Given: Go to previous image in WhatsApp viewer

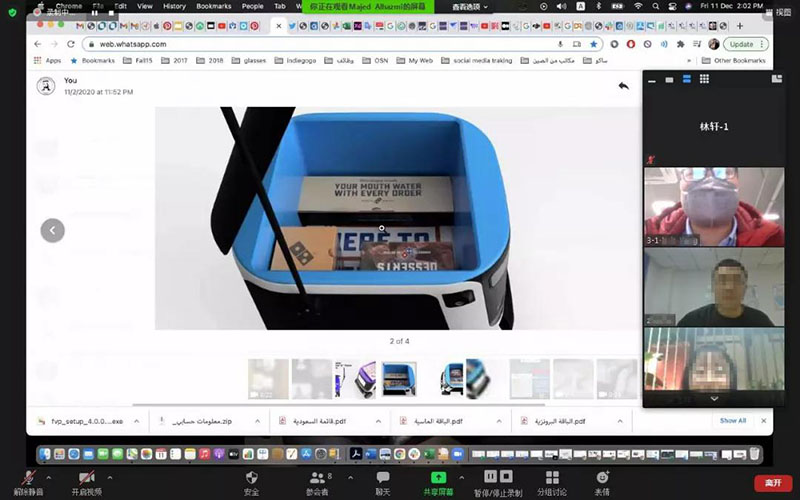Looking at the screenshot, I should [53, 231].
